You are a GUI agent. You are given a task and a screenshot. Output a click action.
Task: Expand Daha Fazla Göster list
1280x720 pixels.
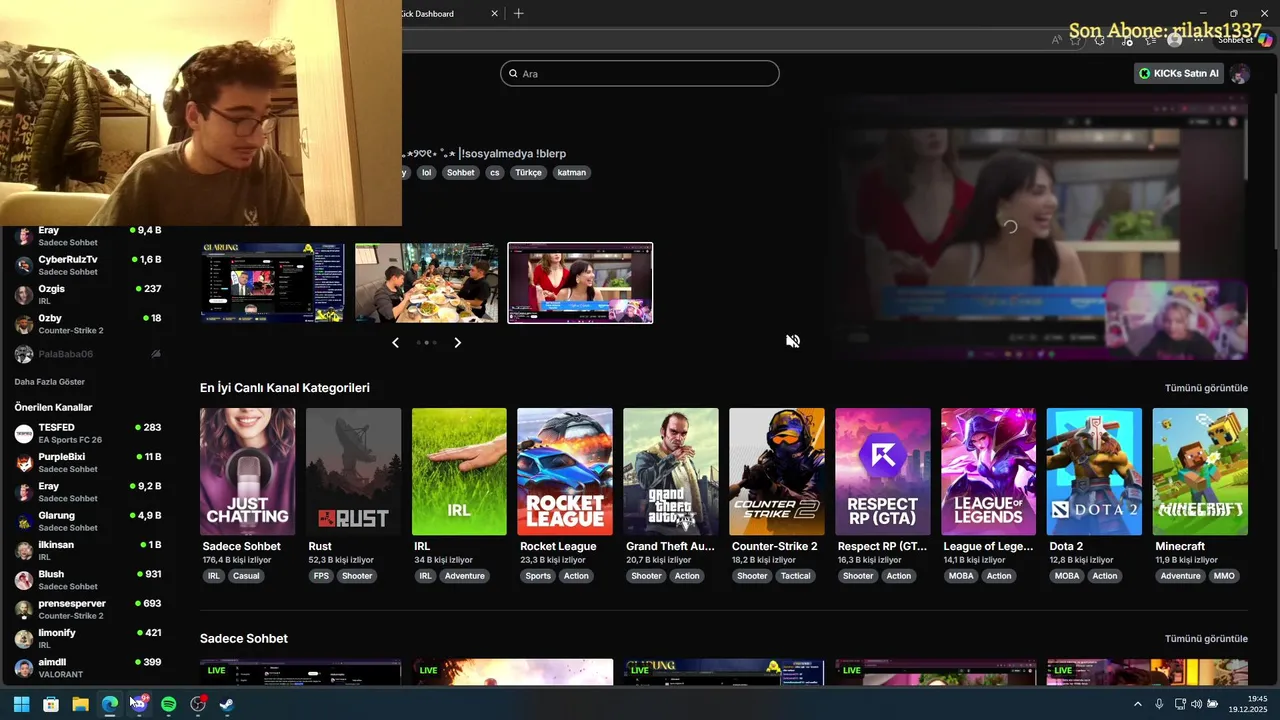[x=50, y=382]
